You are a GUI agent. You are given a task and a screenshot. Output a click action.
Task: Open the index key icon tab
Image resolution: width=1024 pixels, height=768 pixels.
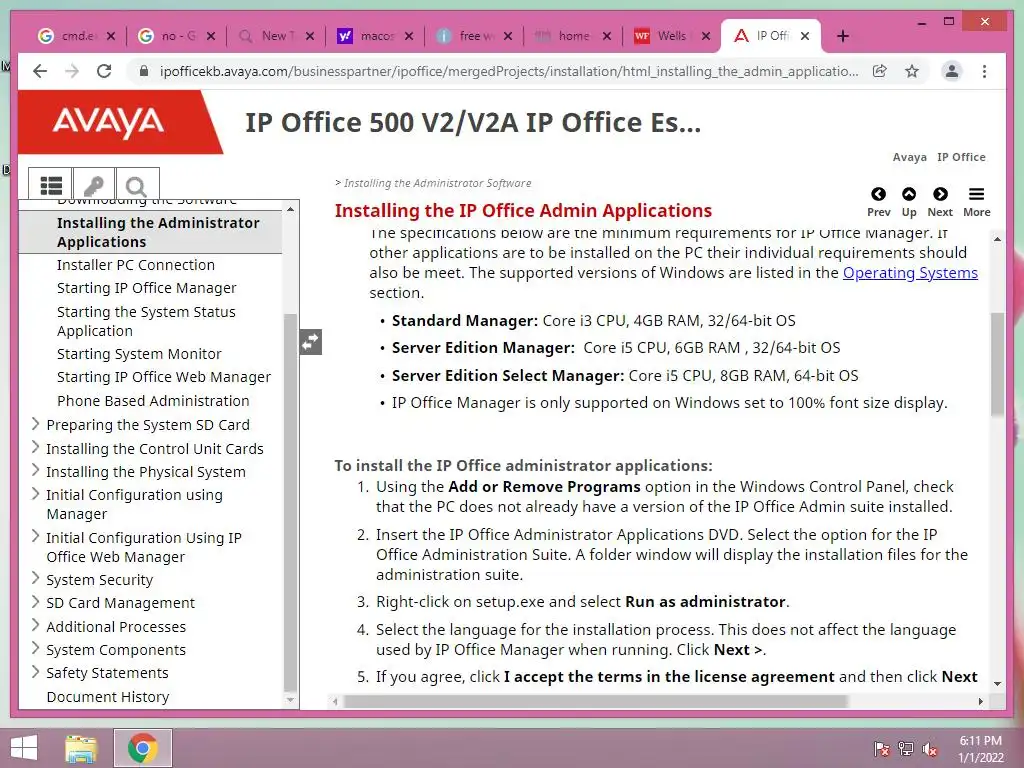(x=94, y=185)
